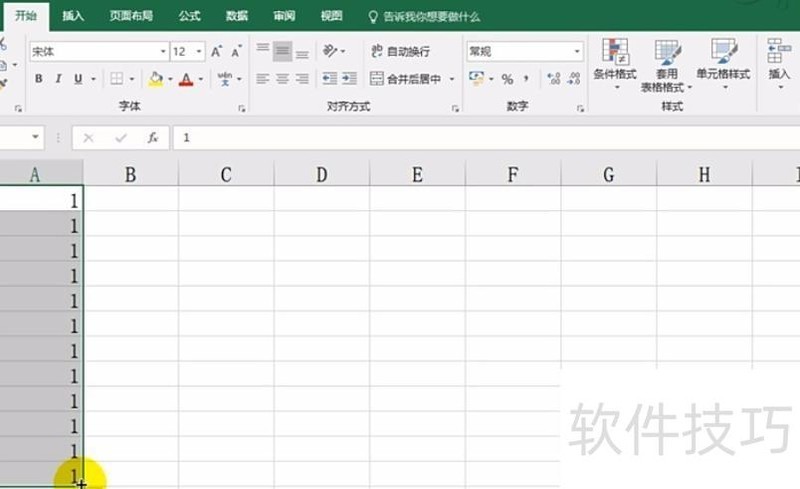Open Cell Styles (单元格样式) icon

click(x=723, y=61)
